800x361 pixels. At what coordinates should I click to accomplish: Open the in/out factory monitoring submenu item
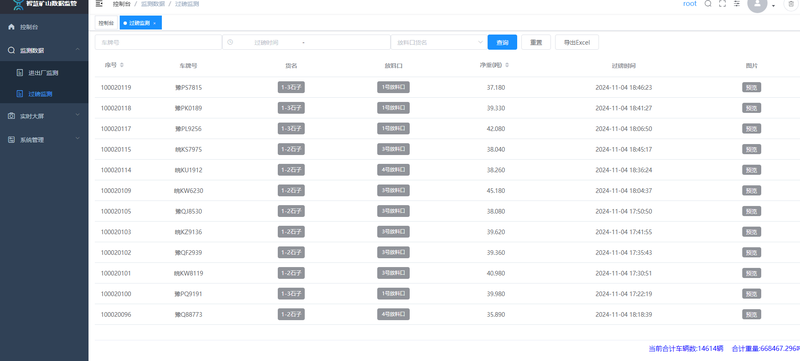click(43, 73)
